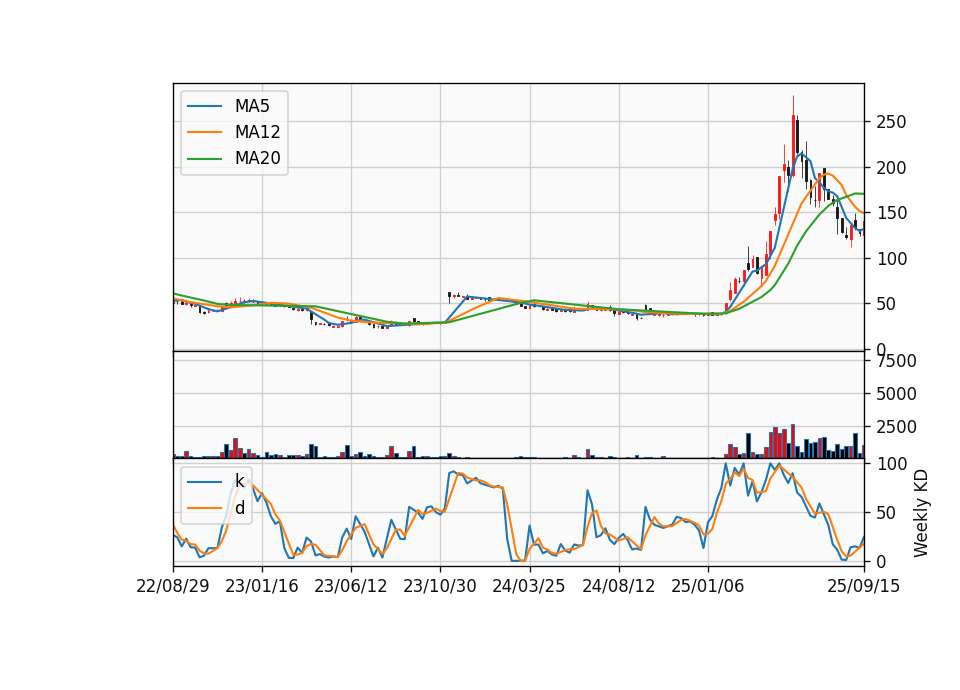Click the Weekly KD axis title
This screenshot has width=960, height=690.
tap(921, 513)
